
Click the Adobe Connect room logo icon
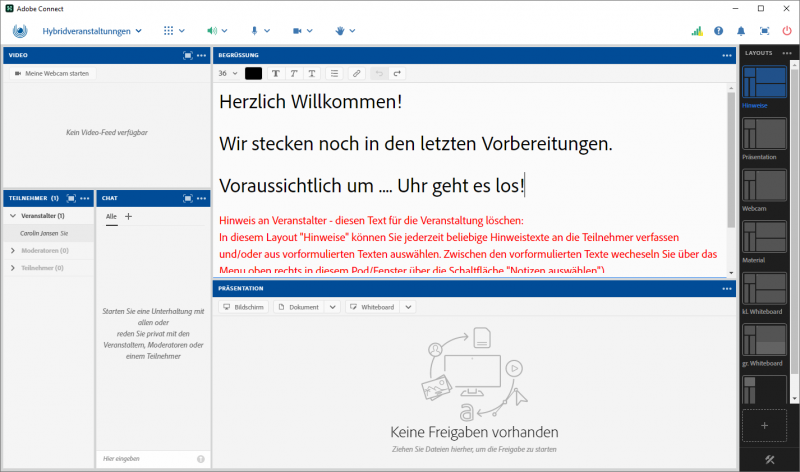point(20,31)
